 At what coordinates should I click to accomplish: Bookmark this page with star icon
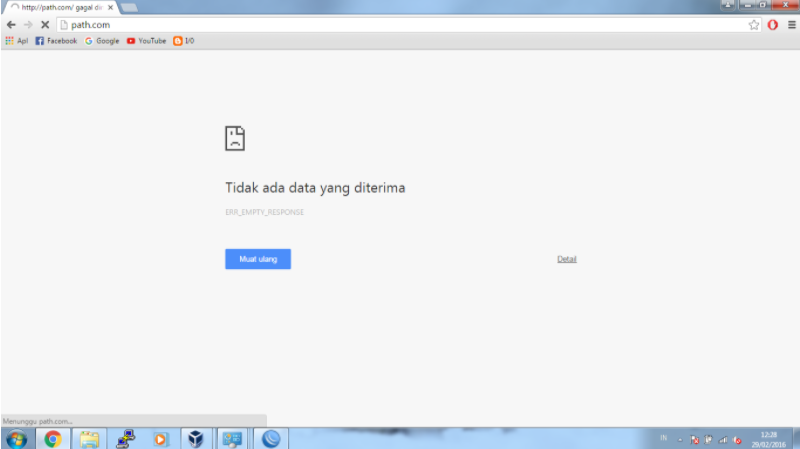pyautogui.click(x=754, y=24)
